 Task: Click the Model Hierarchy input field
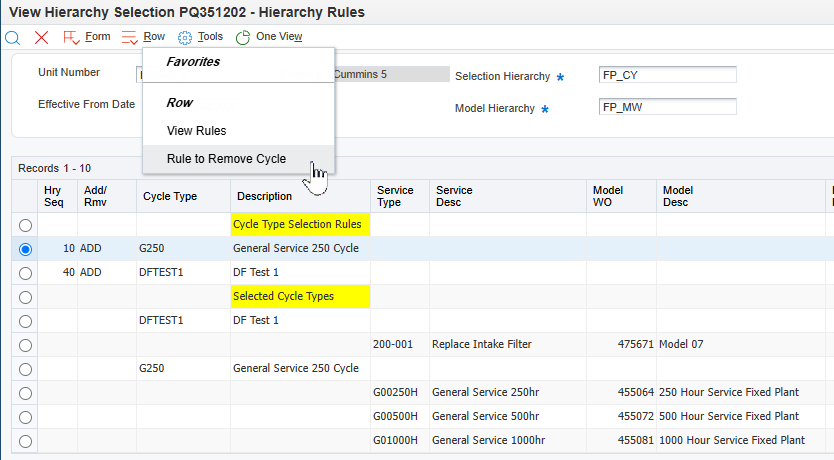(x=667, y=107)
